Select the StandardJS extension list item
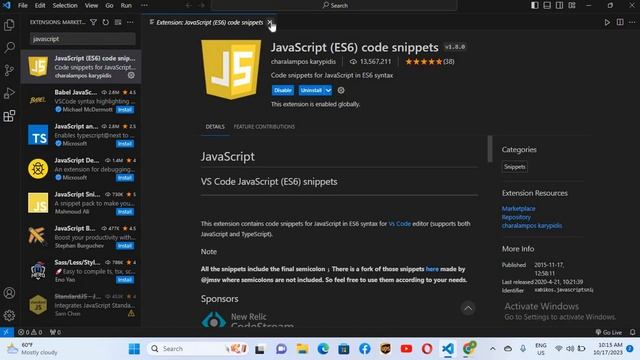The width and height of the screenshot is (640, 360). [81, 304]
